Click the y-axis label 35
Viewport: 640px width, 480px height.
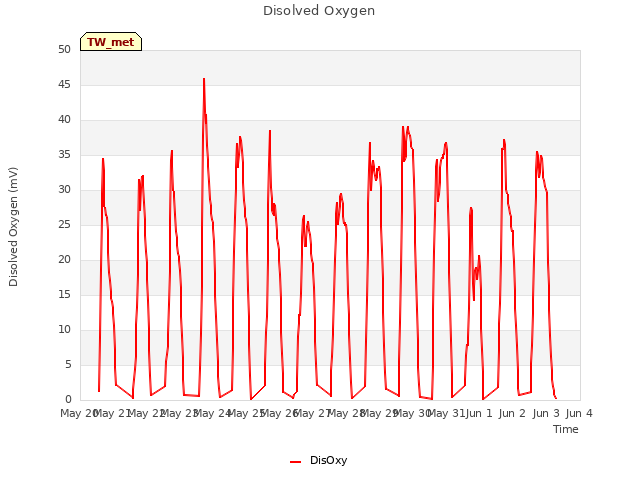(x=64, y=154)
